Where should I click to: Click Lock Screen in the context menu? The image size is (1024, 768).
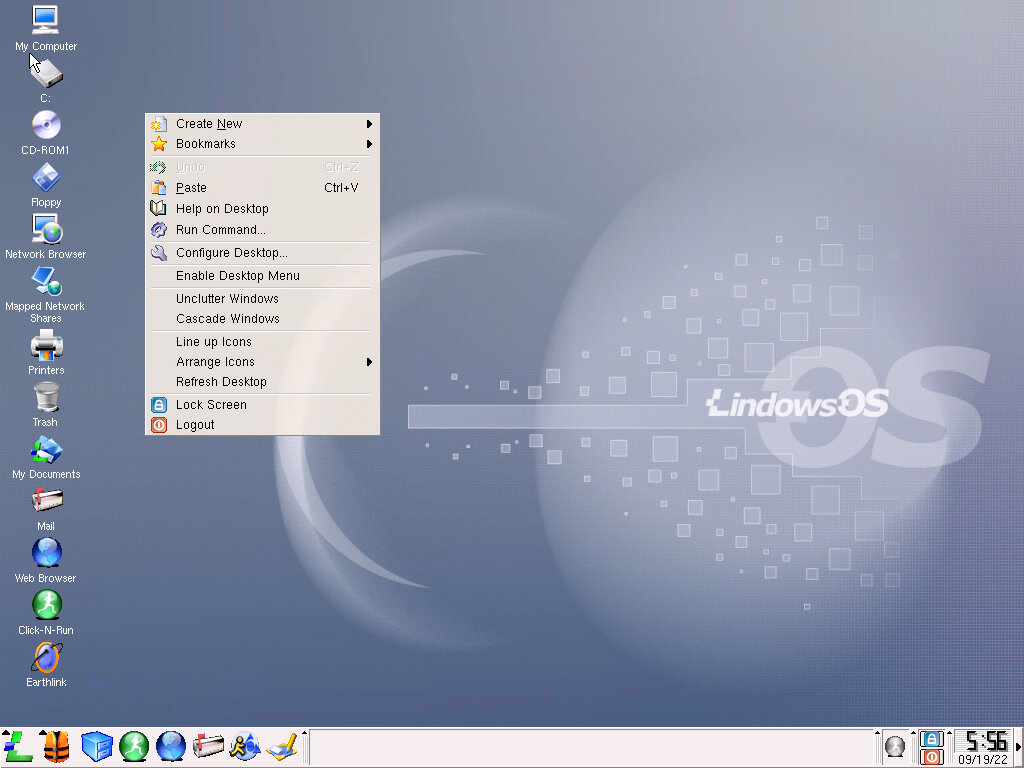point(211,405)
